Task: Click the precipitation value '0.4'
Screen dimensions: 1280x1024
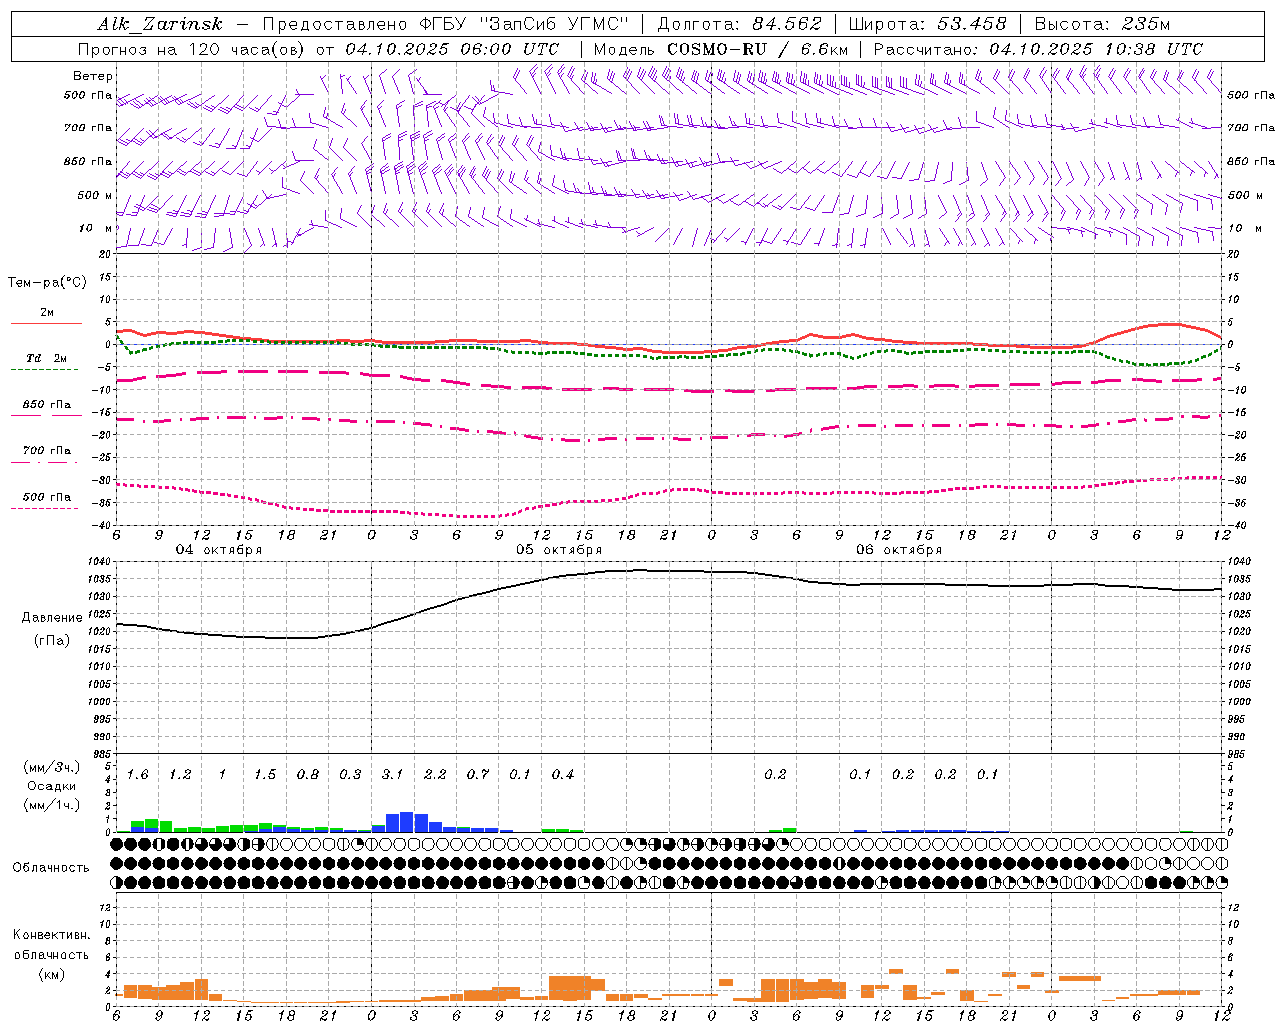Action: (562, 775)
